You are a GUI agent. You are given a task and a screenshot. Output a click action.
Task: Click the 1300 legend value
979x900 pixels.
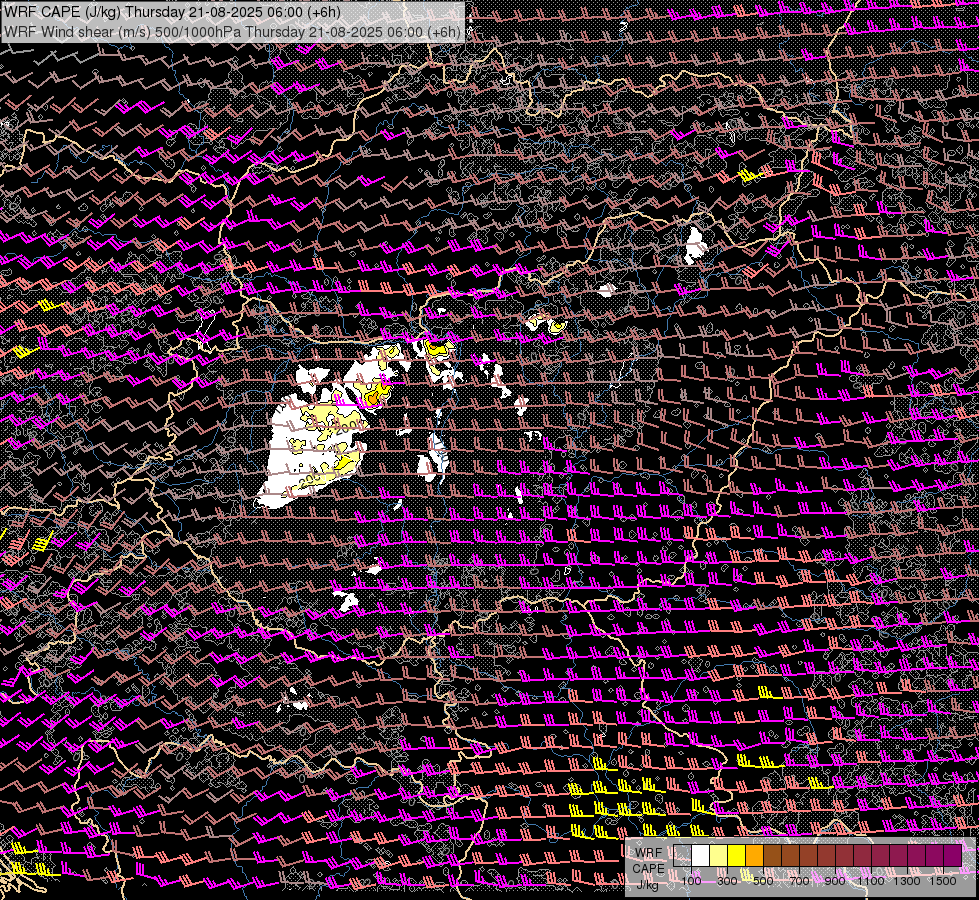pos(907,881)
